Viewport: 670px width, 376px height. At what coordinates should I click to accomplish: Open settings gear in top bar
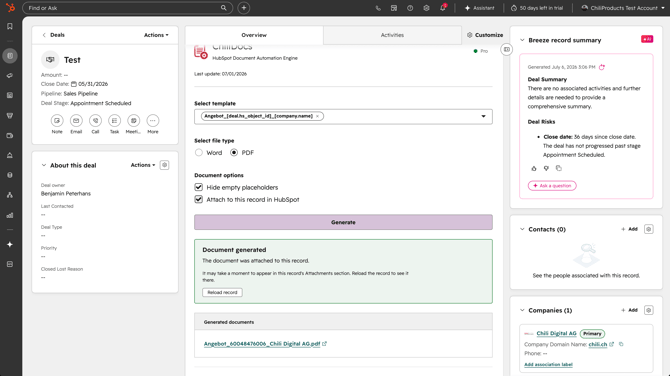click(x=426, y=8)
